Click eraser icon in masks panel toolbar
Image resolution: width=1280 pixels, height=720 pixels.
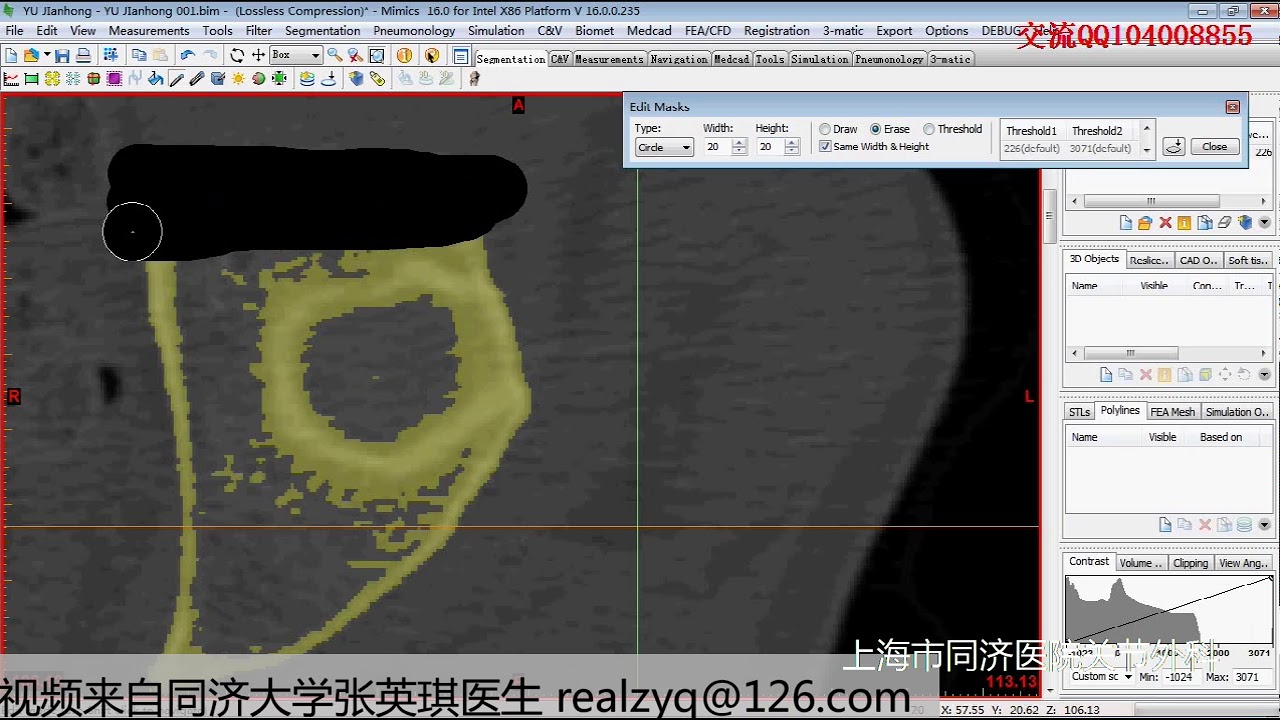pos(1225,222)
